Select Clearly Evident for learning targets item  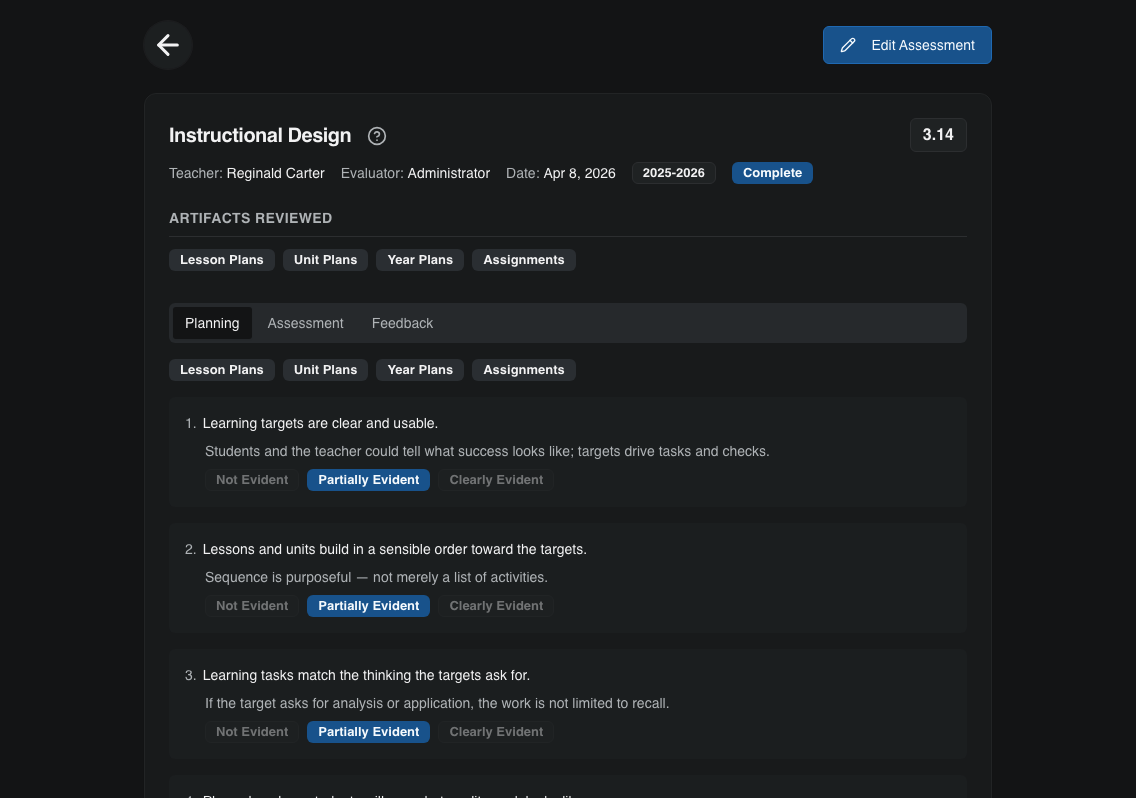click(496, 480)
